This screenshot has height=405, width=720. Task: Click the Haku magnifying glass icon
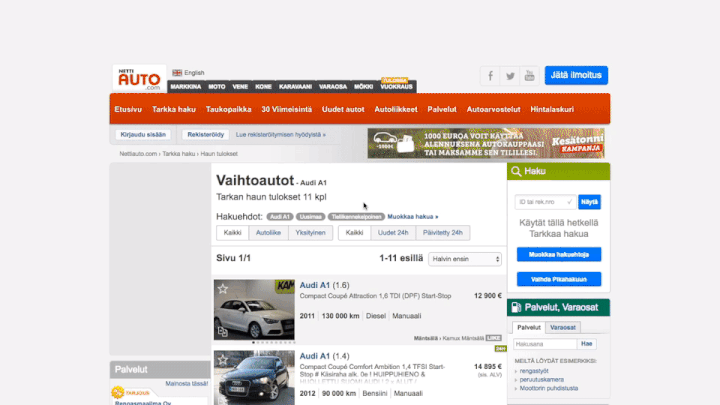click(516, 171)
